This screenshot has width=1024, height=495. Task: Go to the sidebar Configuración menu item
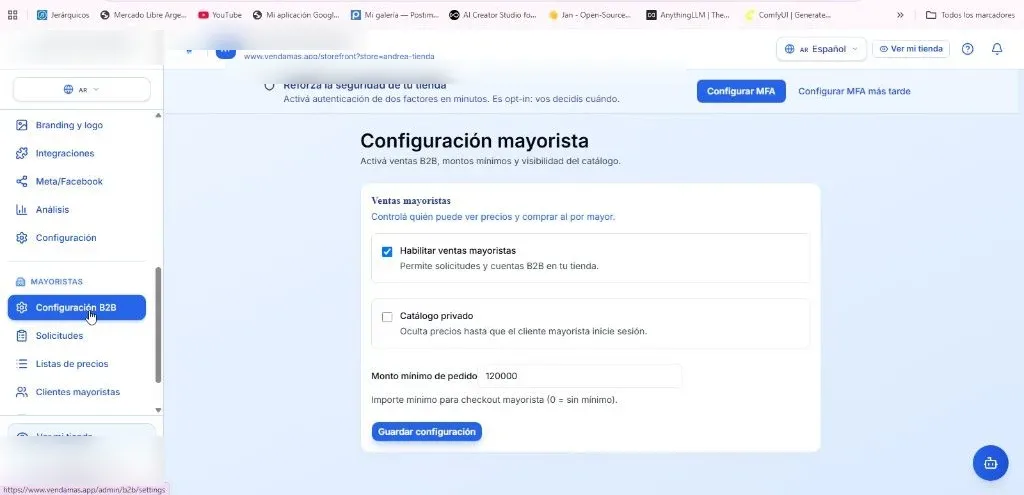pyautogui.click(x=77, y=238)
